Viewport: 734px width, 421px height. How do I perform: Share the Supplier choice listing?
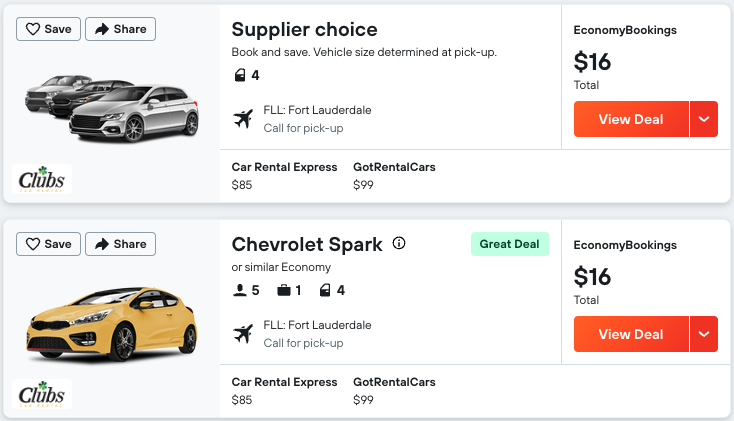120,29
